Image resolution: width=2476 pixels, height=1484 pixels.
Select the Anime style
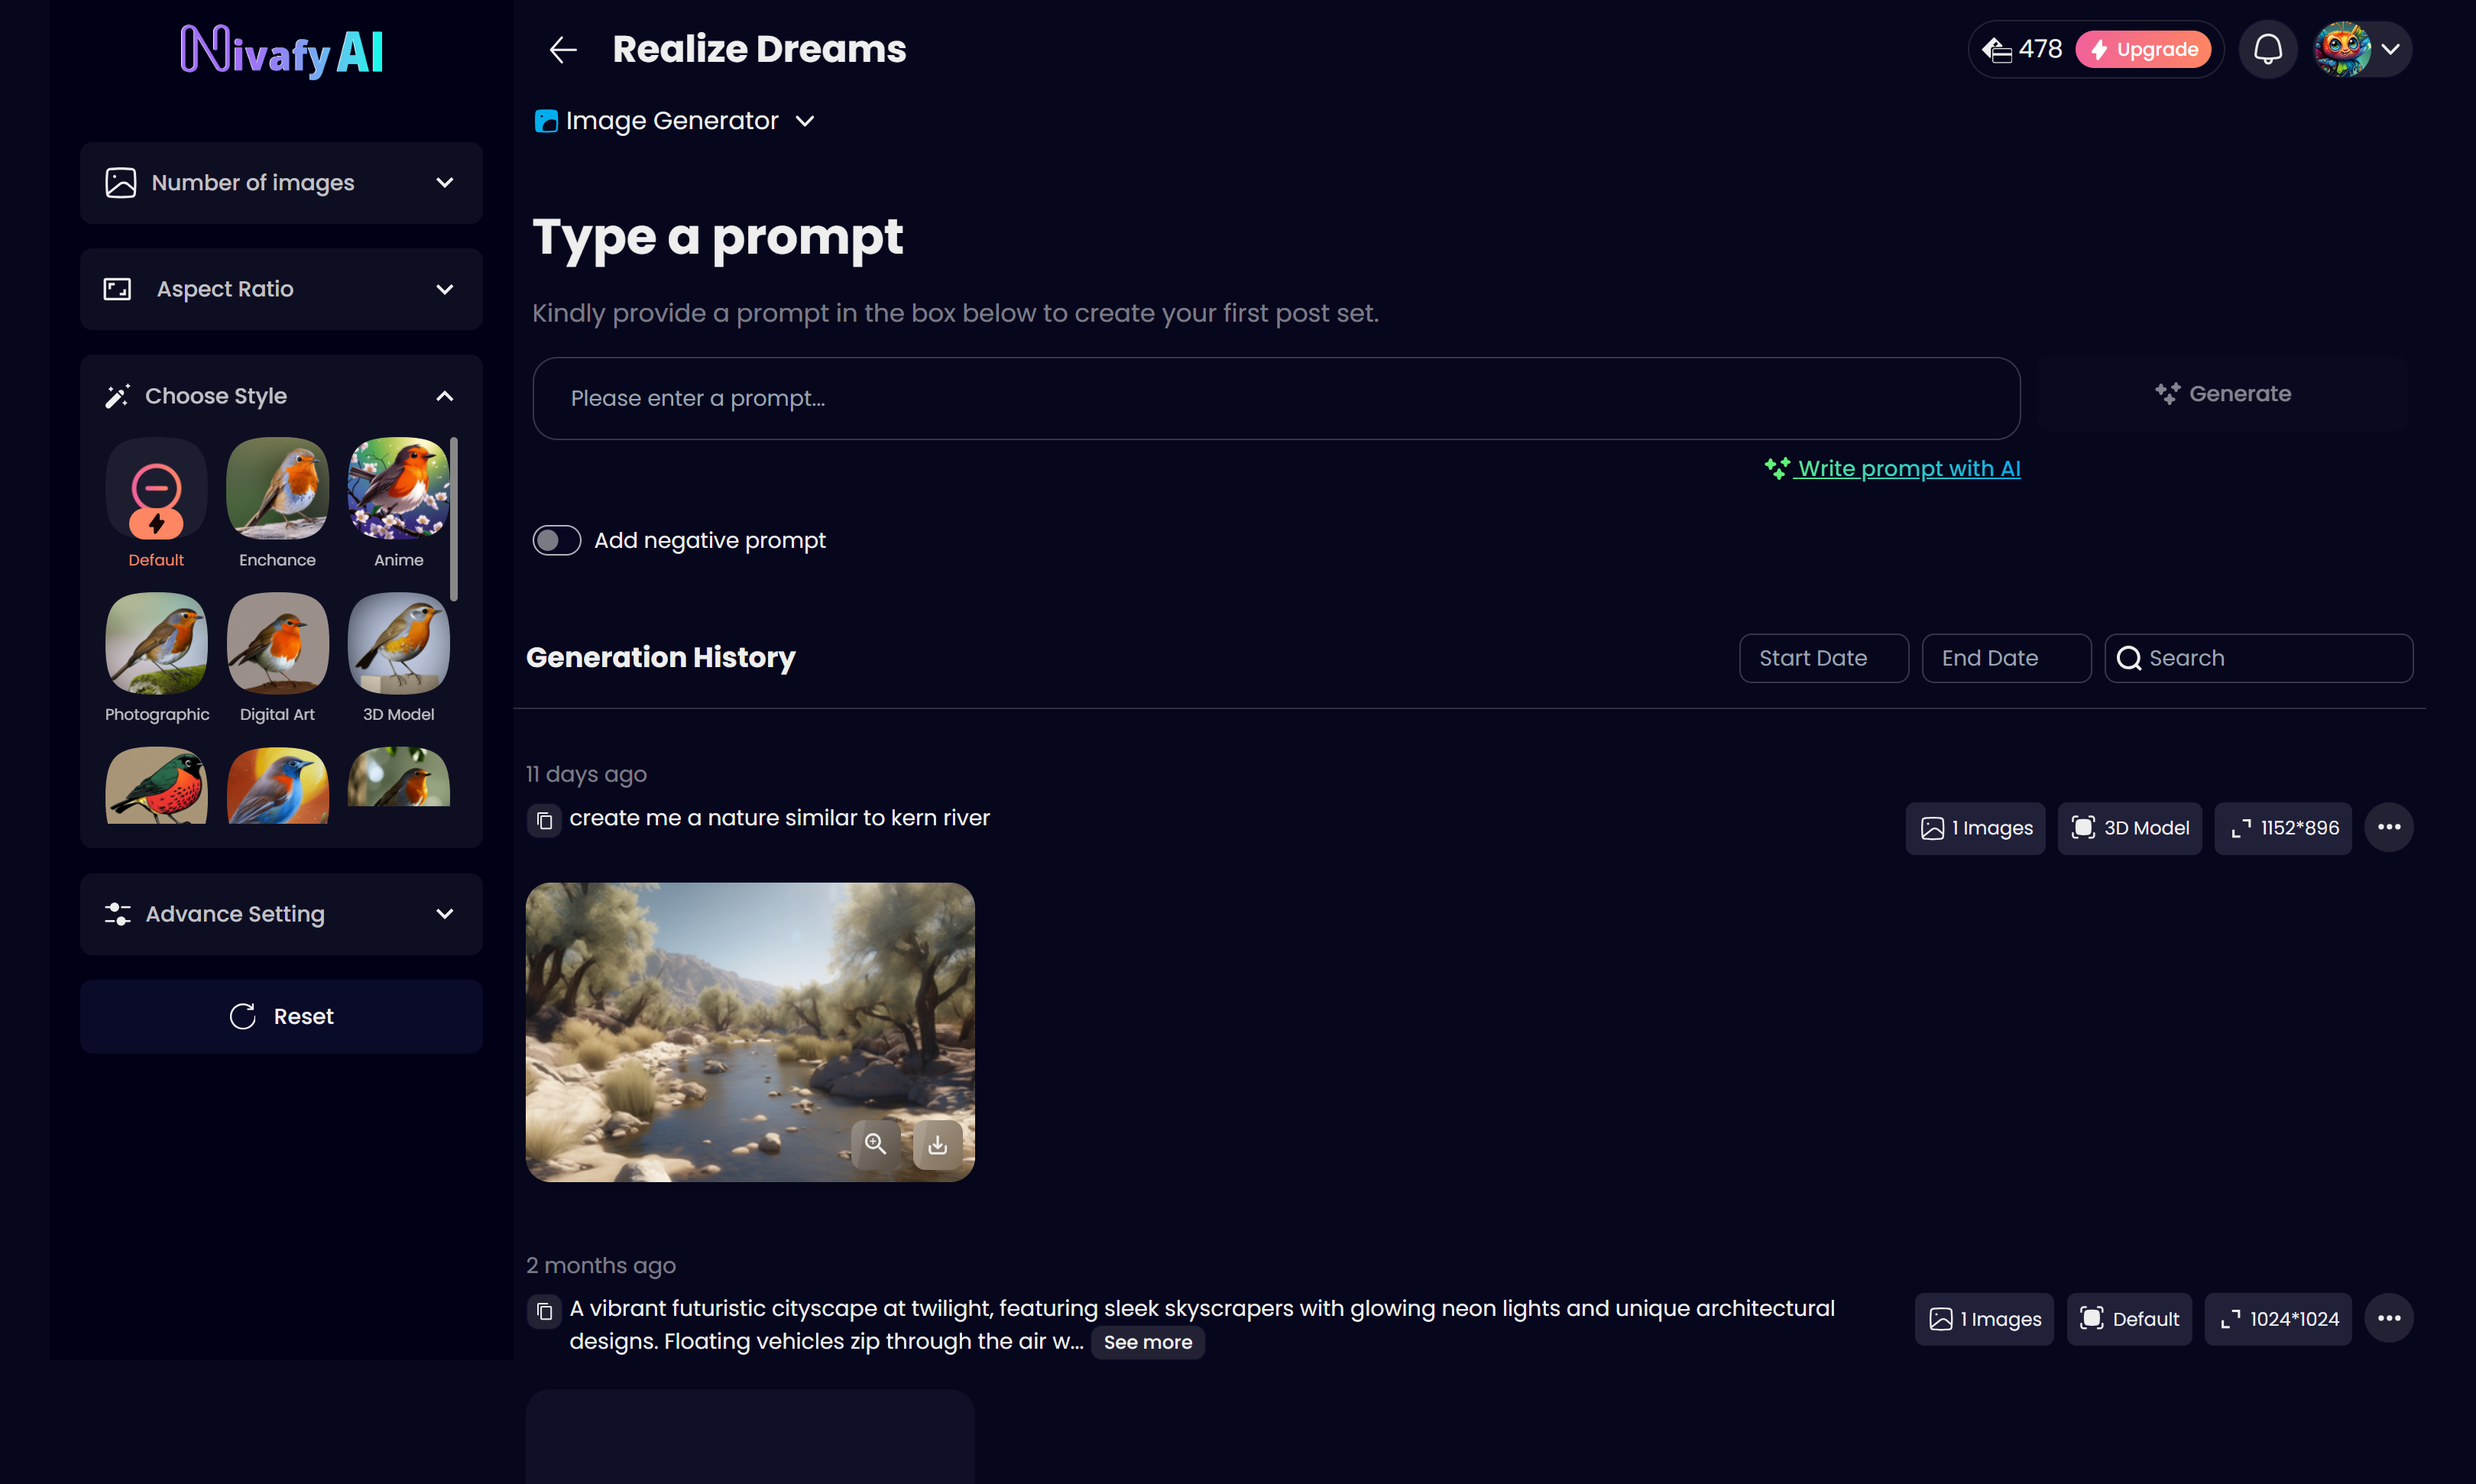pyautogui.click(x=398, y=503)
